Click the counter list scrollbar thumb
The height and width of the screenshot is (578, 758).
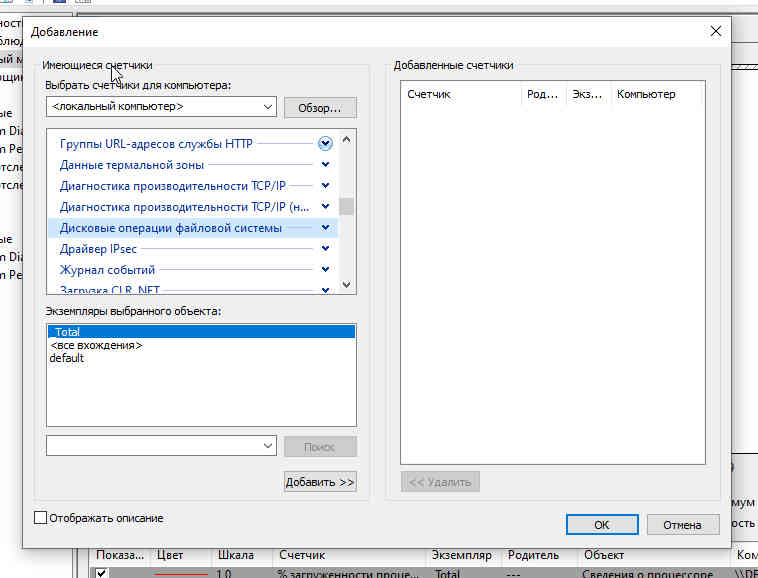(x=346, y=206)
